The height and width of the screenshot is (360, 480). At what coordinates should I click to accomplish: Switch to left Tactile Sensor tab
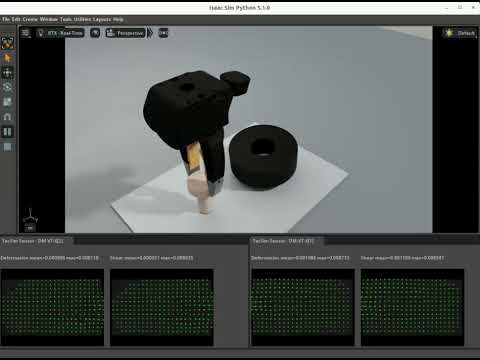pos(33,241)
